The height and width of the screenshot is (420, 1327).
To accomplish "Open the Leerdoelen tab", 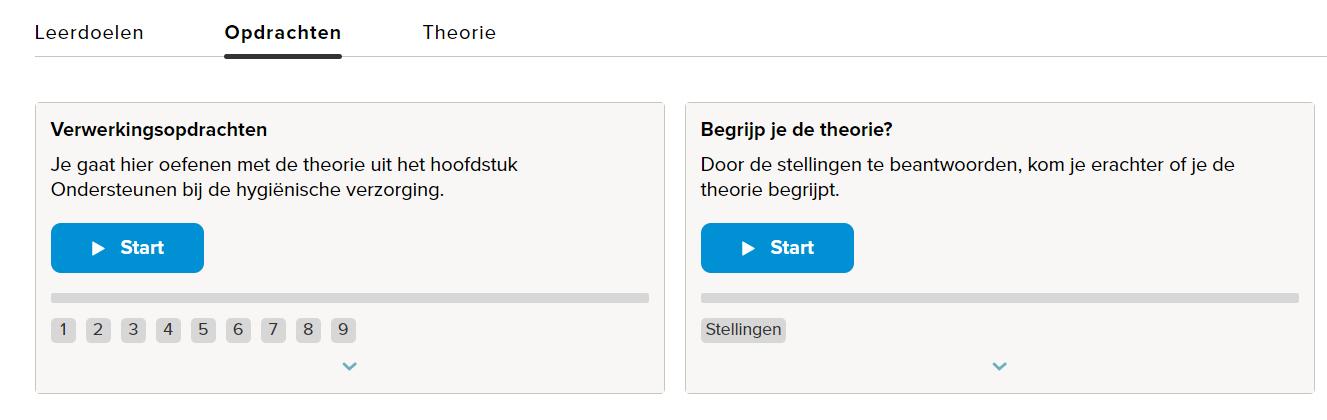I will pos(89,33).
